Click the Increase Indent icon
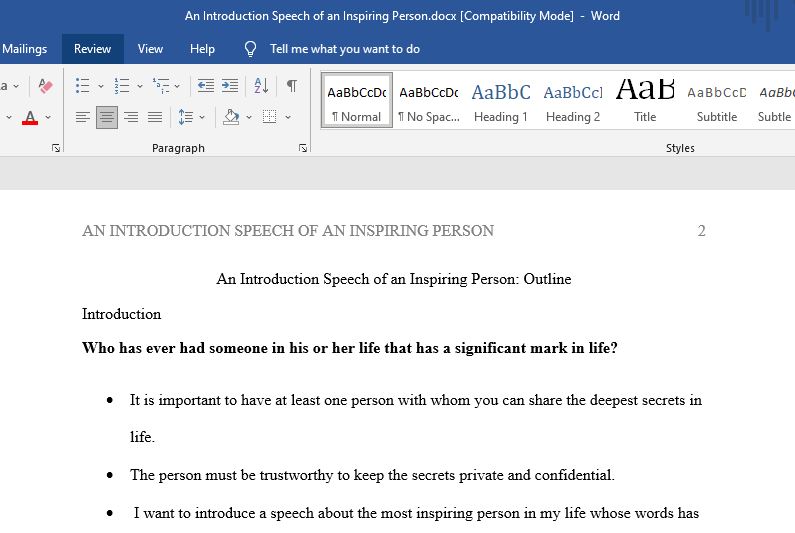The image size is (795, 533). pos(230,86)
